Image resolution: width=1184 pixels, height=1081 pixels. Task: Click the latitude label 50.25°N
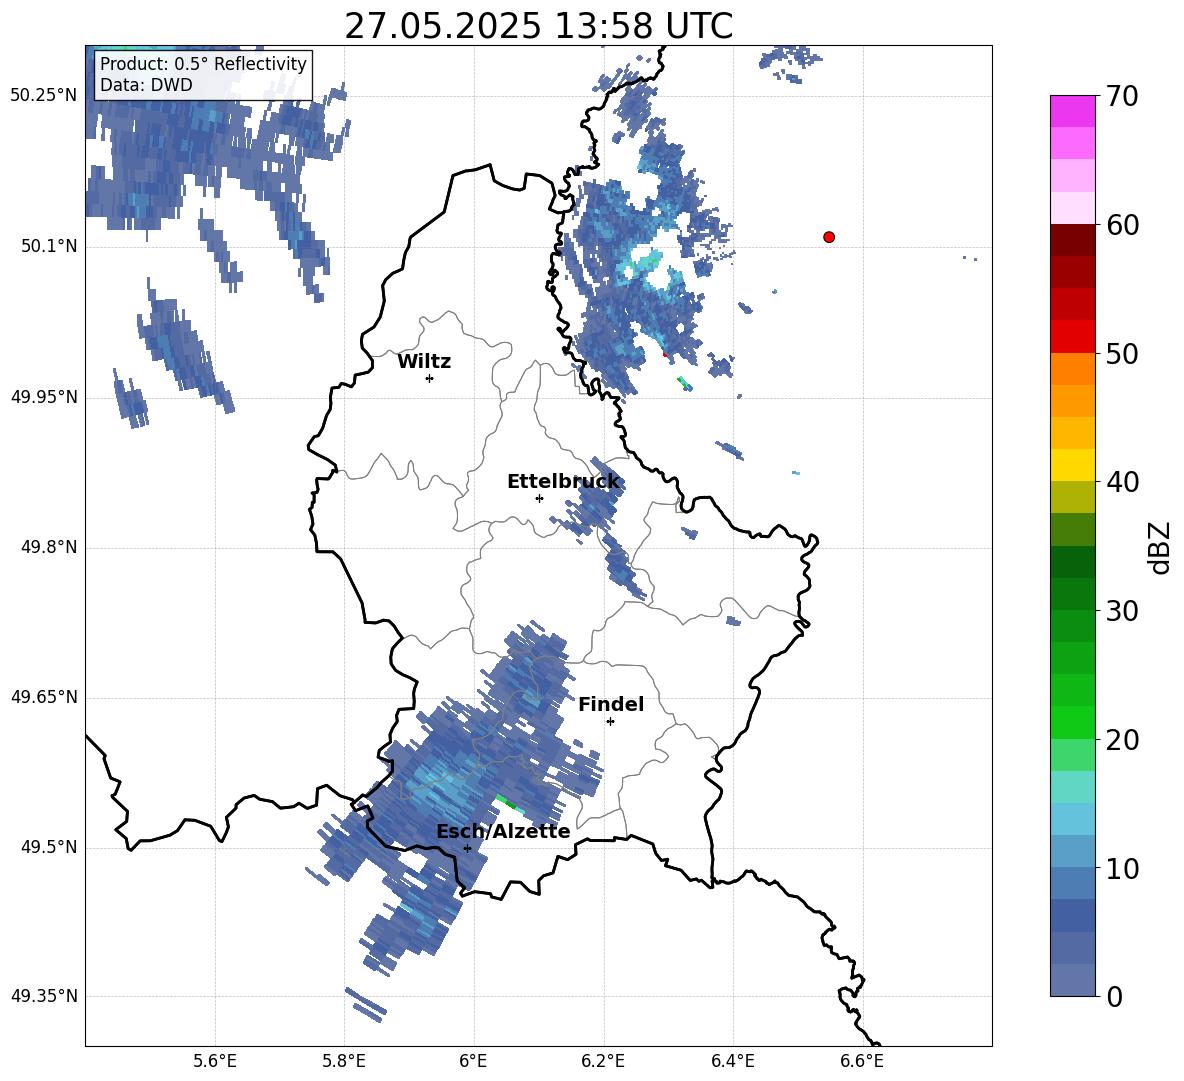pos(44,96)
